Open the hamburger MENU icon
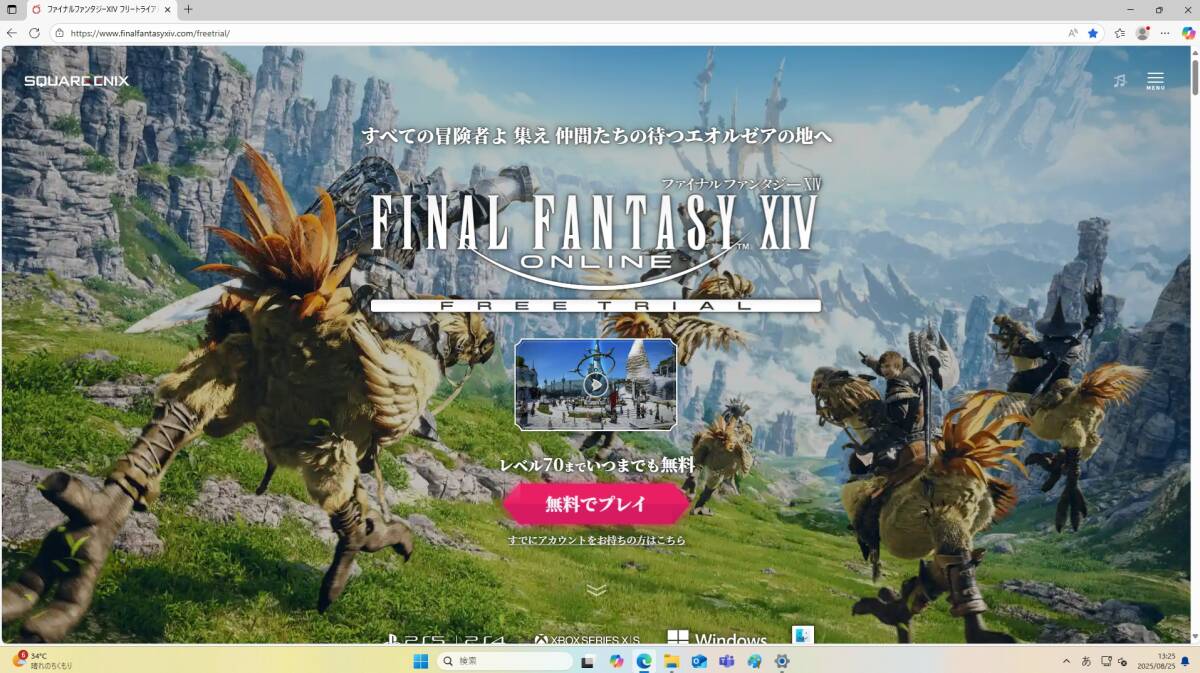1200x673 pixels. (1155, 80)
